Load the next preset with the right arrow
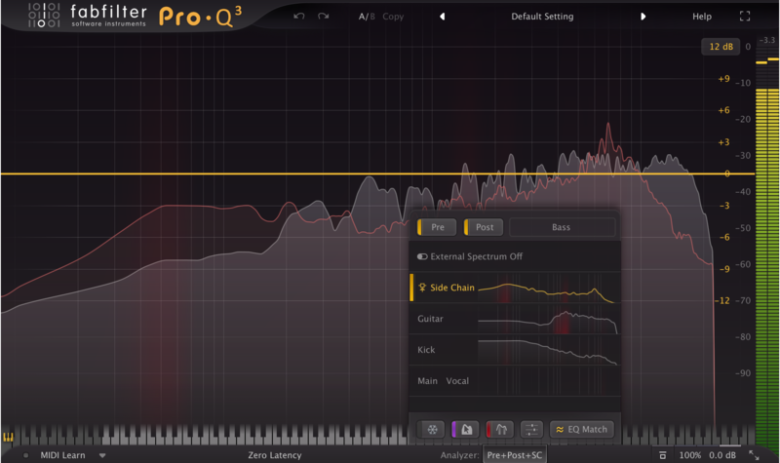This screenshot has height=463, width=780. pos(643,16)
